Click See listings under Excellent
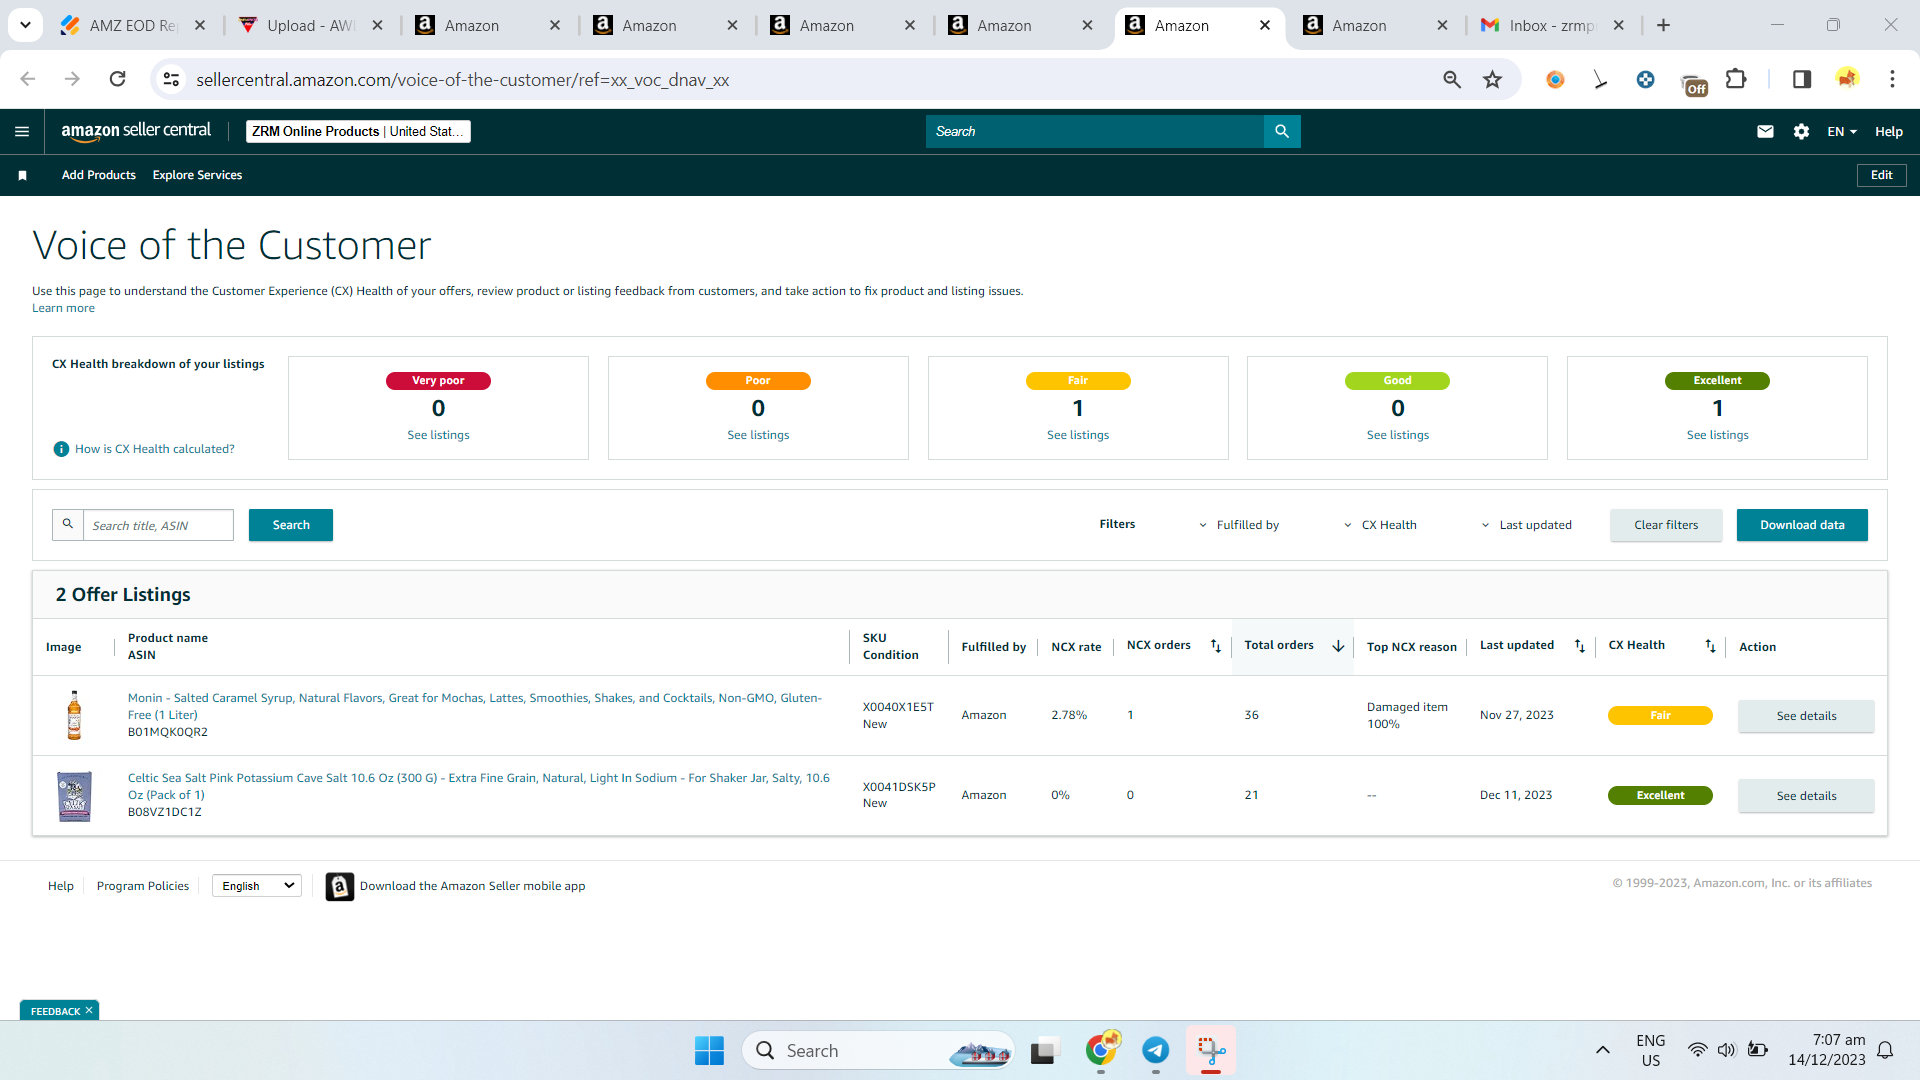The height and width of the screenshot is (1080, 1920). click(x=1718, y=435)
